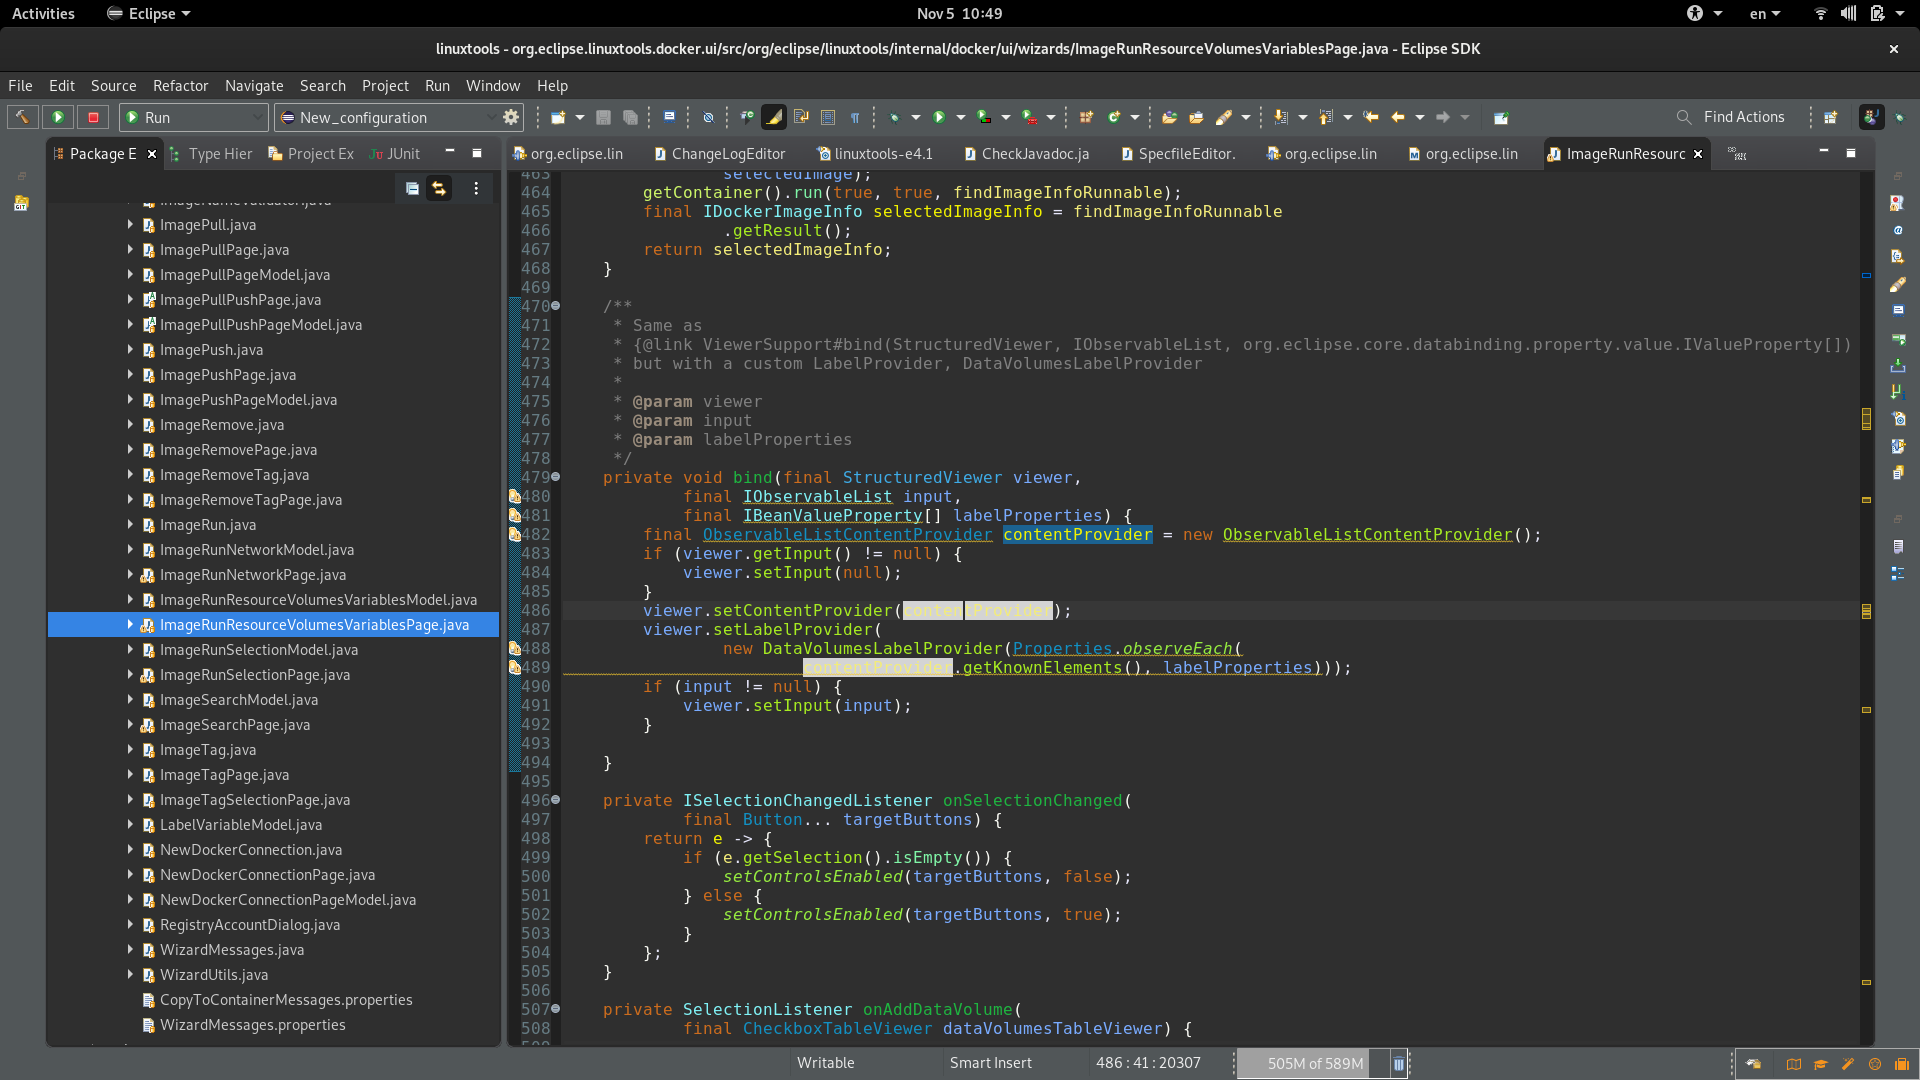Open the Navigate menu
The width and height of the screenshot is (1920, 1080).
(x=254, y=86)
